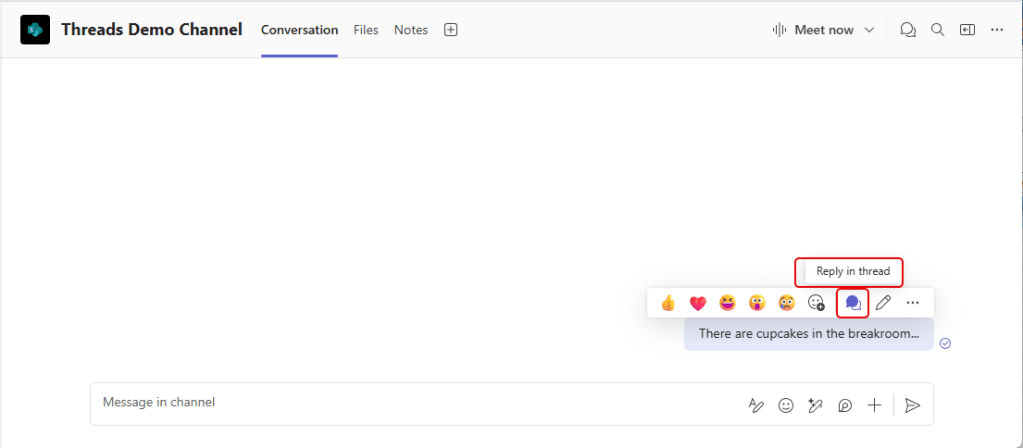Add a new tab with plus icon
This screenshot has width=1023, height=448.
click(x=451, y=30)
